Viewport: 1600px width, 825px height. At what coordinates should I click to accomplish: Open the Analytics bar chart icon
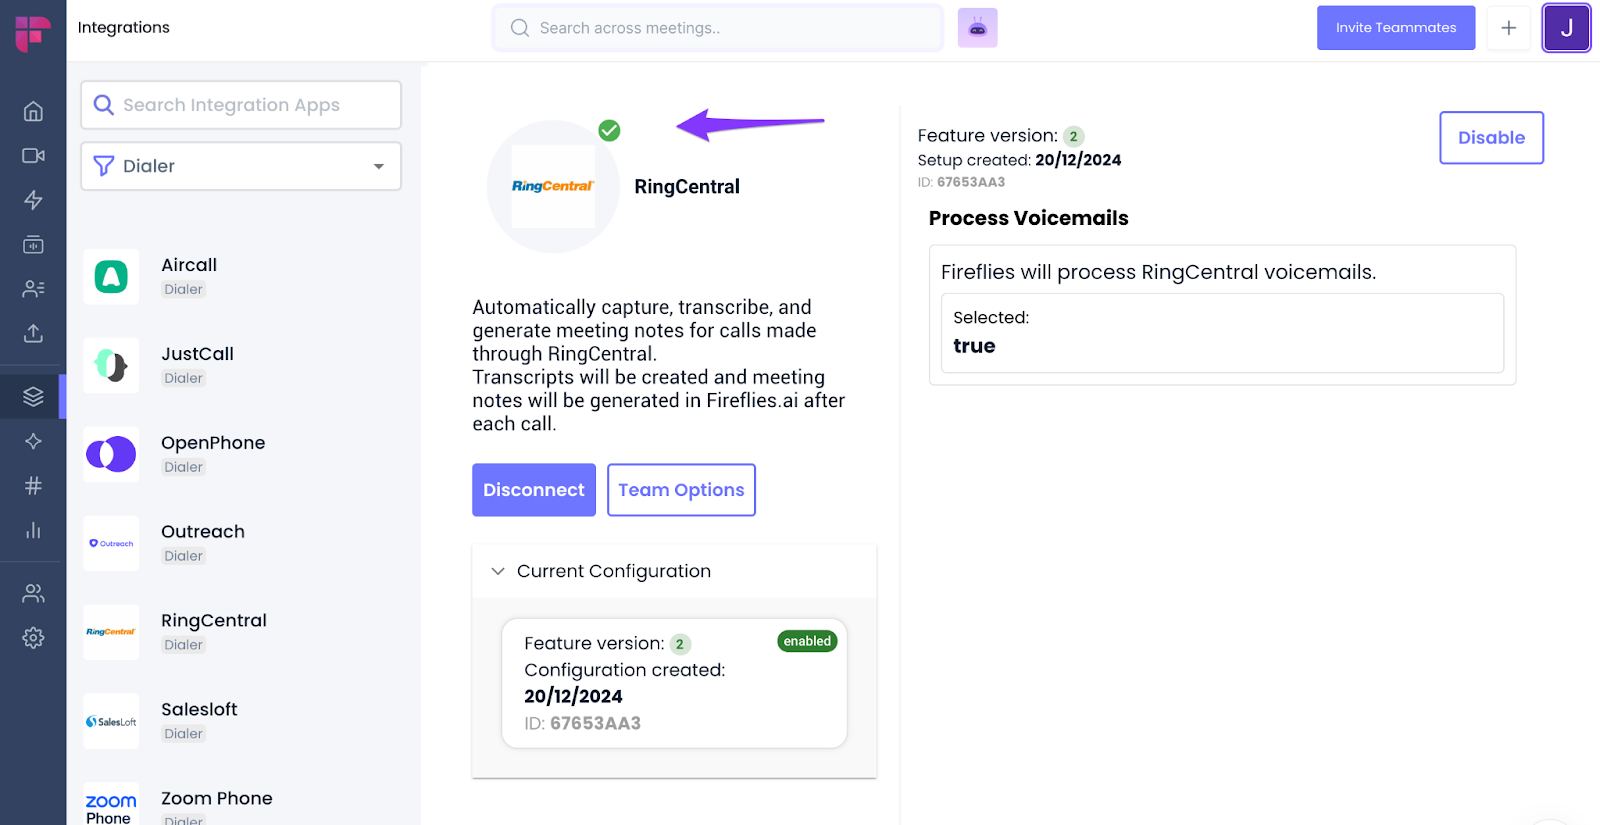[x=33, y=530]
